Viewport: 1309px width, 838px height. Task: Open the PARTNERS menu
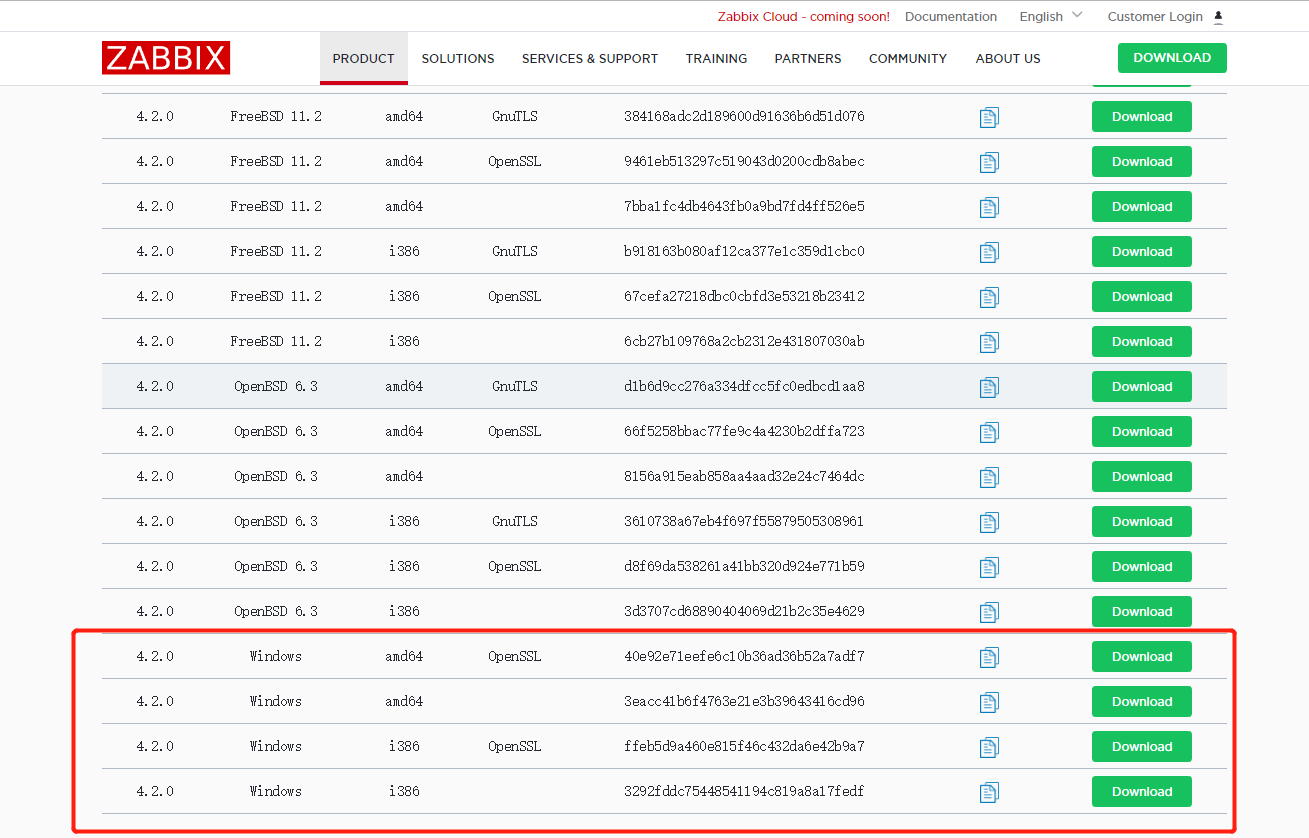click(x=808, y=58)
